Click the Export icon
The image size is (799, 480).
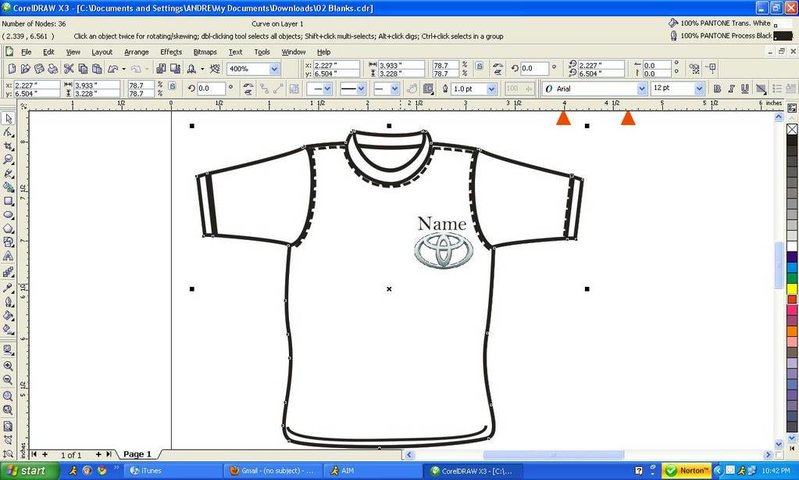(x=175, y=68)
